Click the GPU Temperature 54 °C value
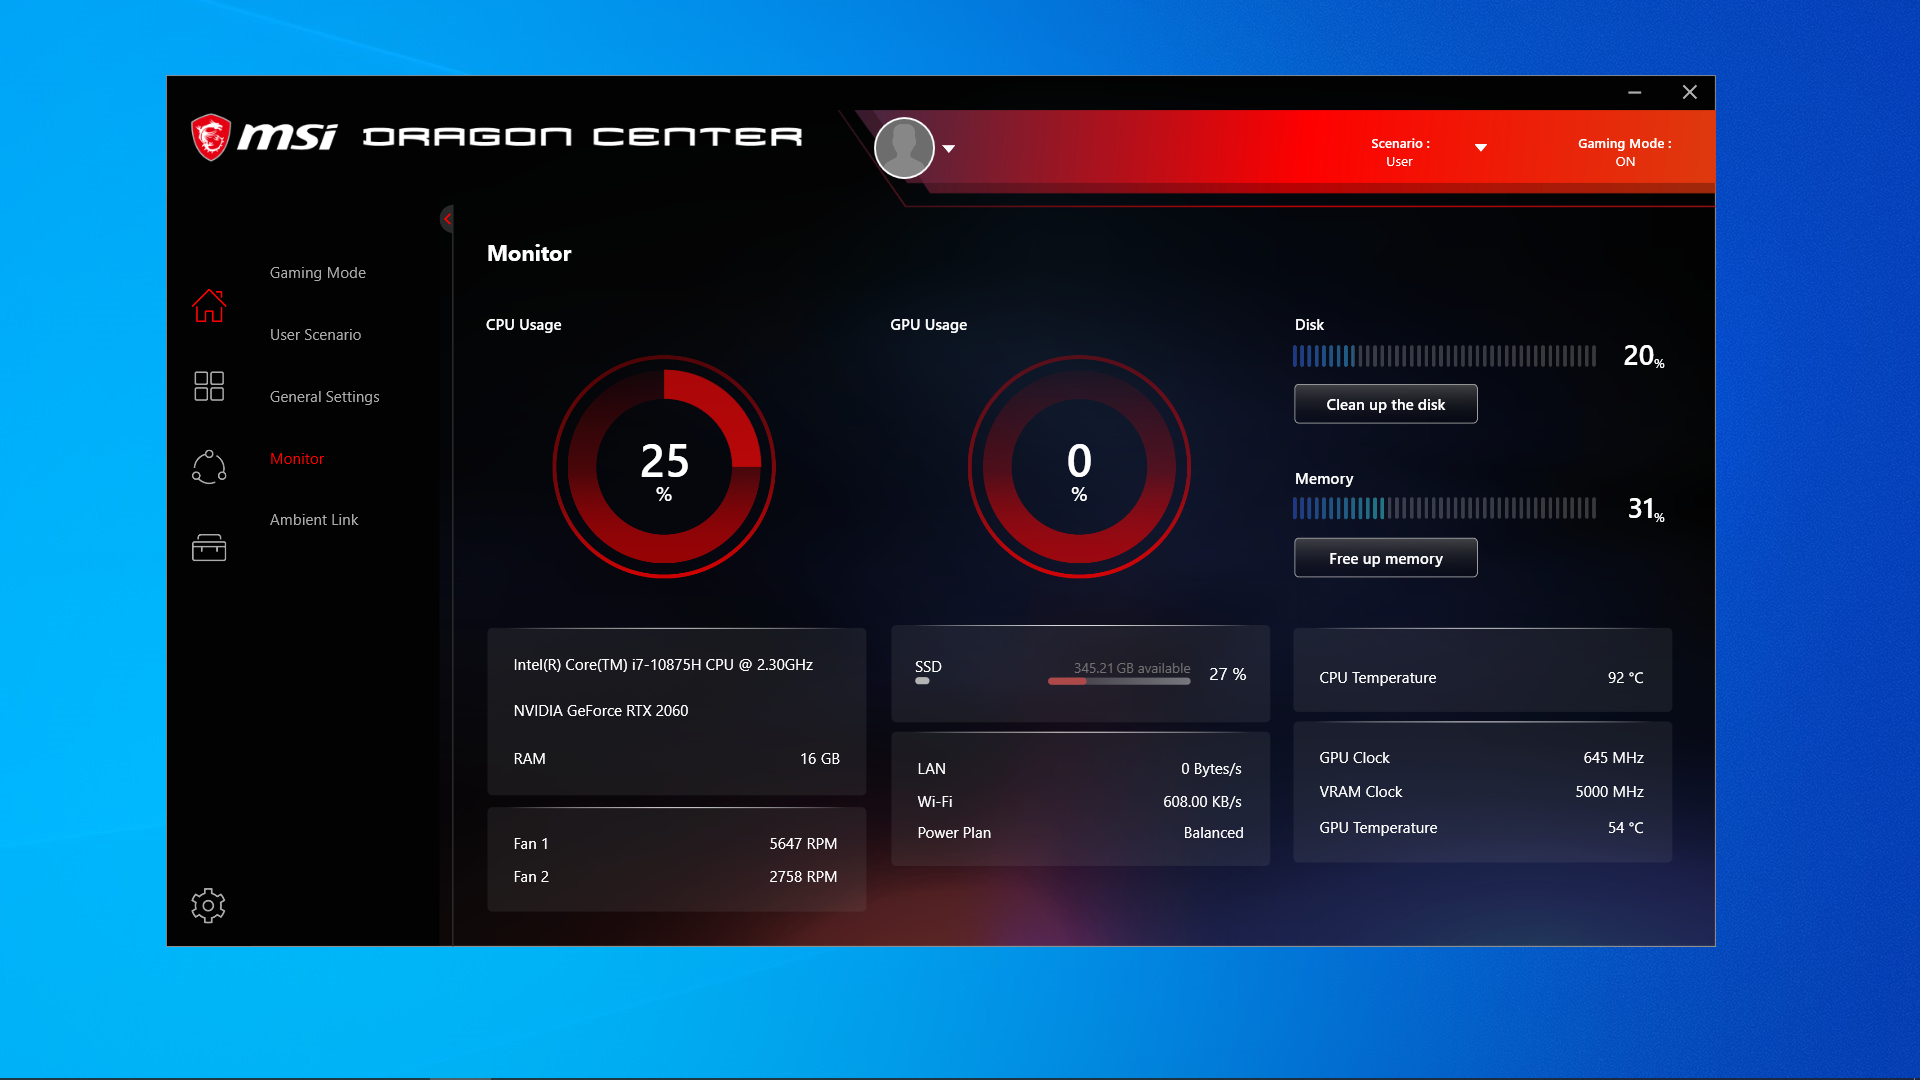 pyautogui.click(x=1625, y=828)
